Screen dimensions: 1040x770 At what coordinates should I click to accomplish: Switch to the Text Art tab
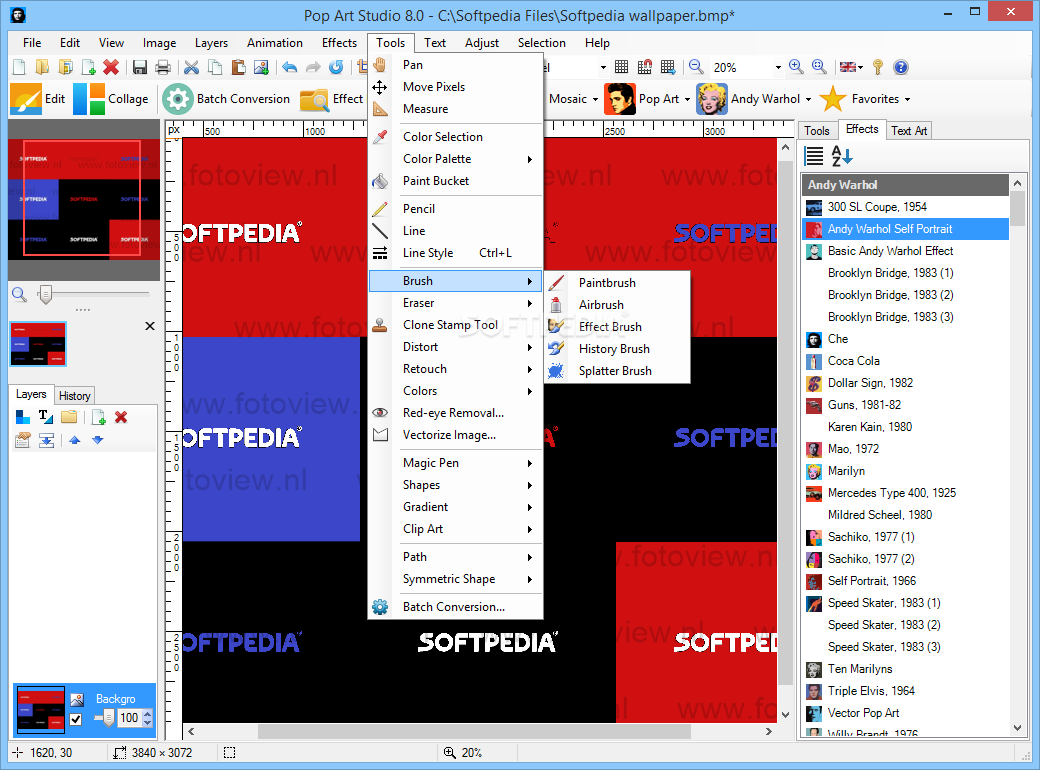[x=909, y=131]
